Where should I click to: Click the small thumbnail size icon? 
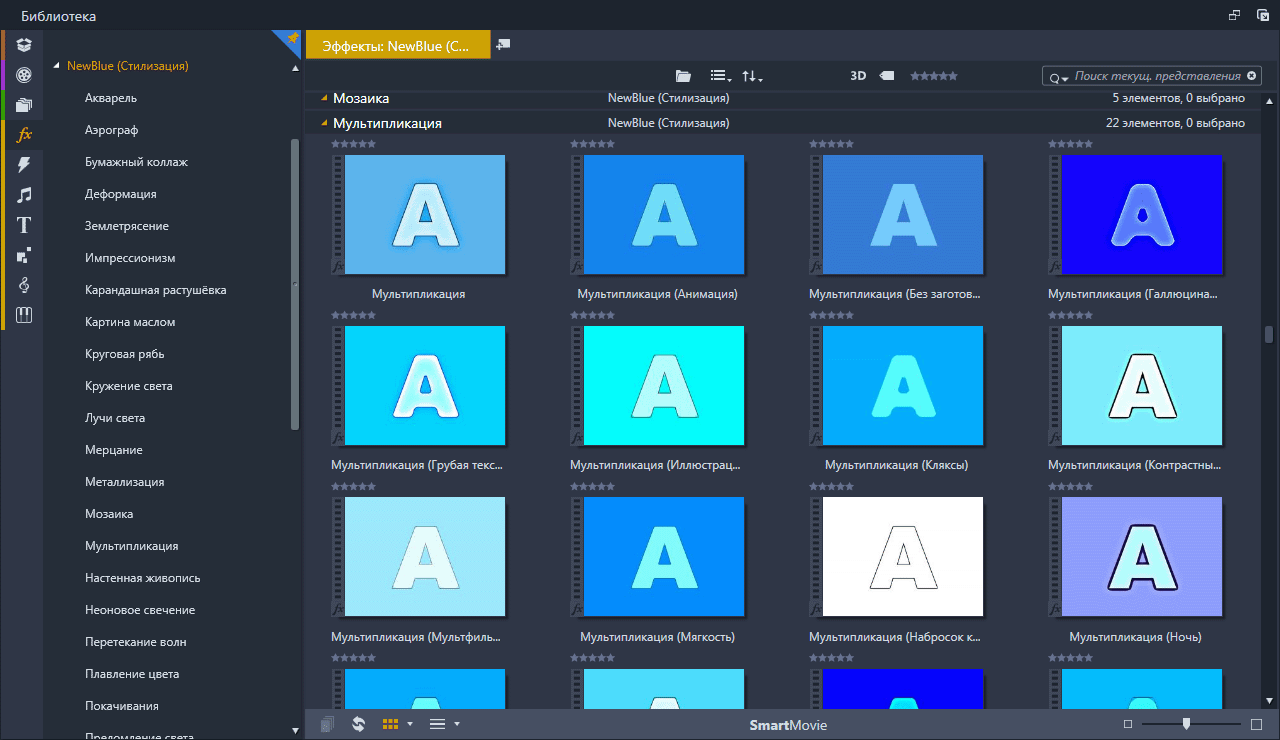point(1128,724)
